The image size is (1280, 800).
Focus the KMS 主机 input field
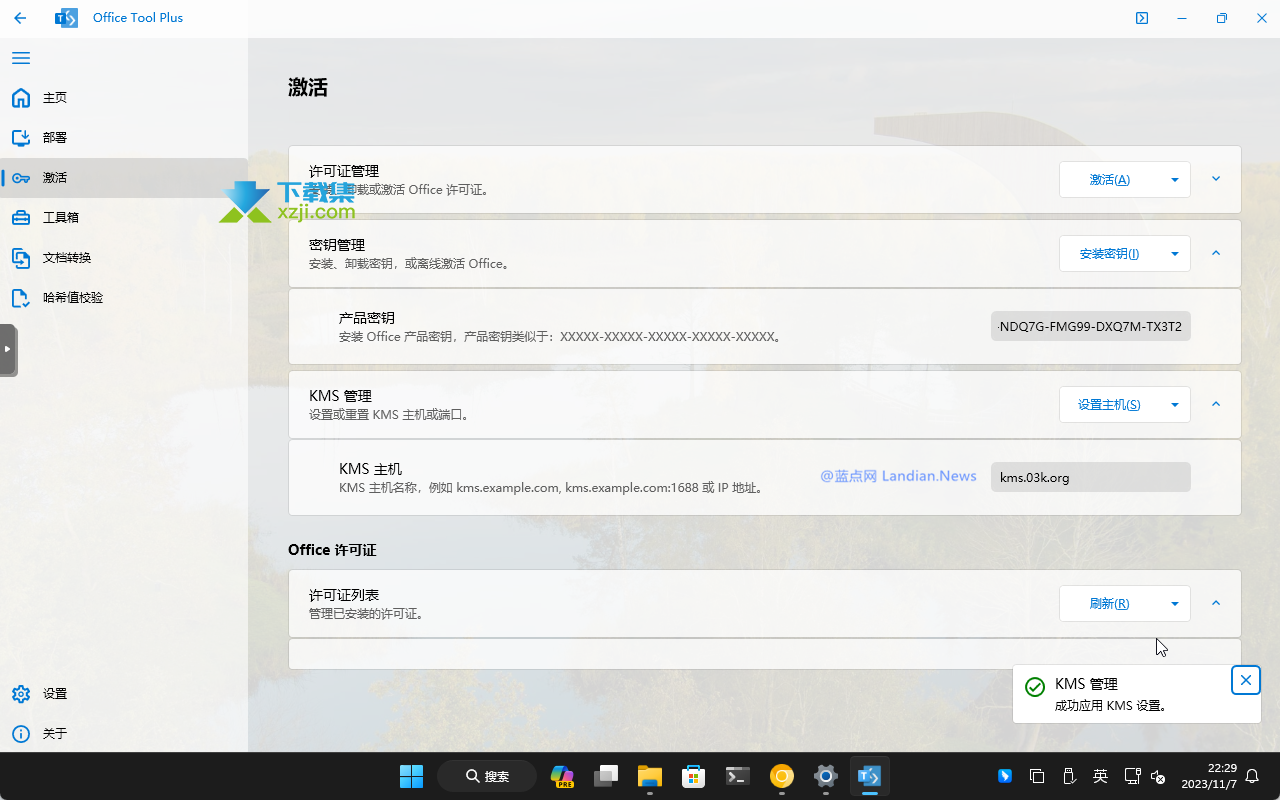(1091, 477)
